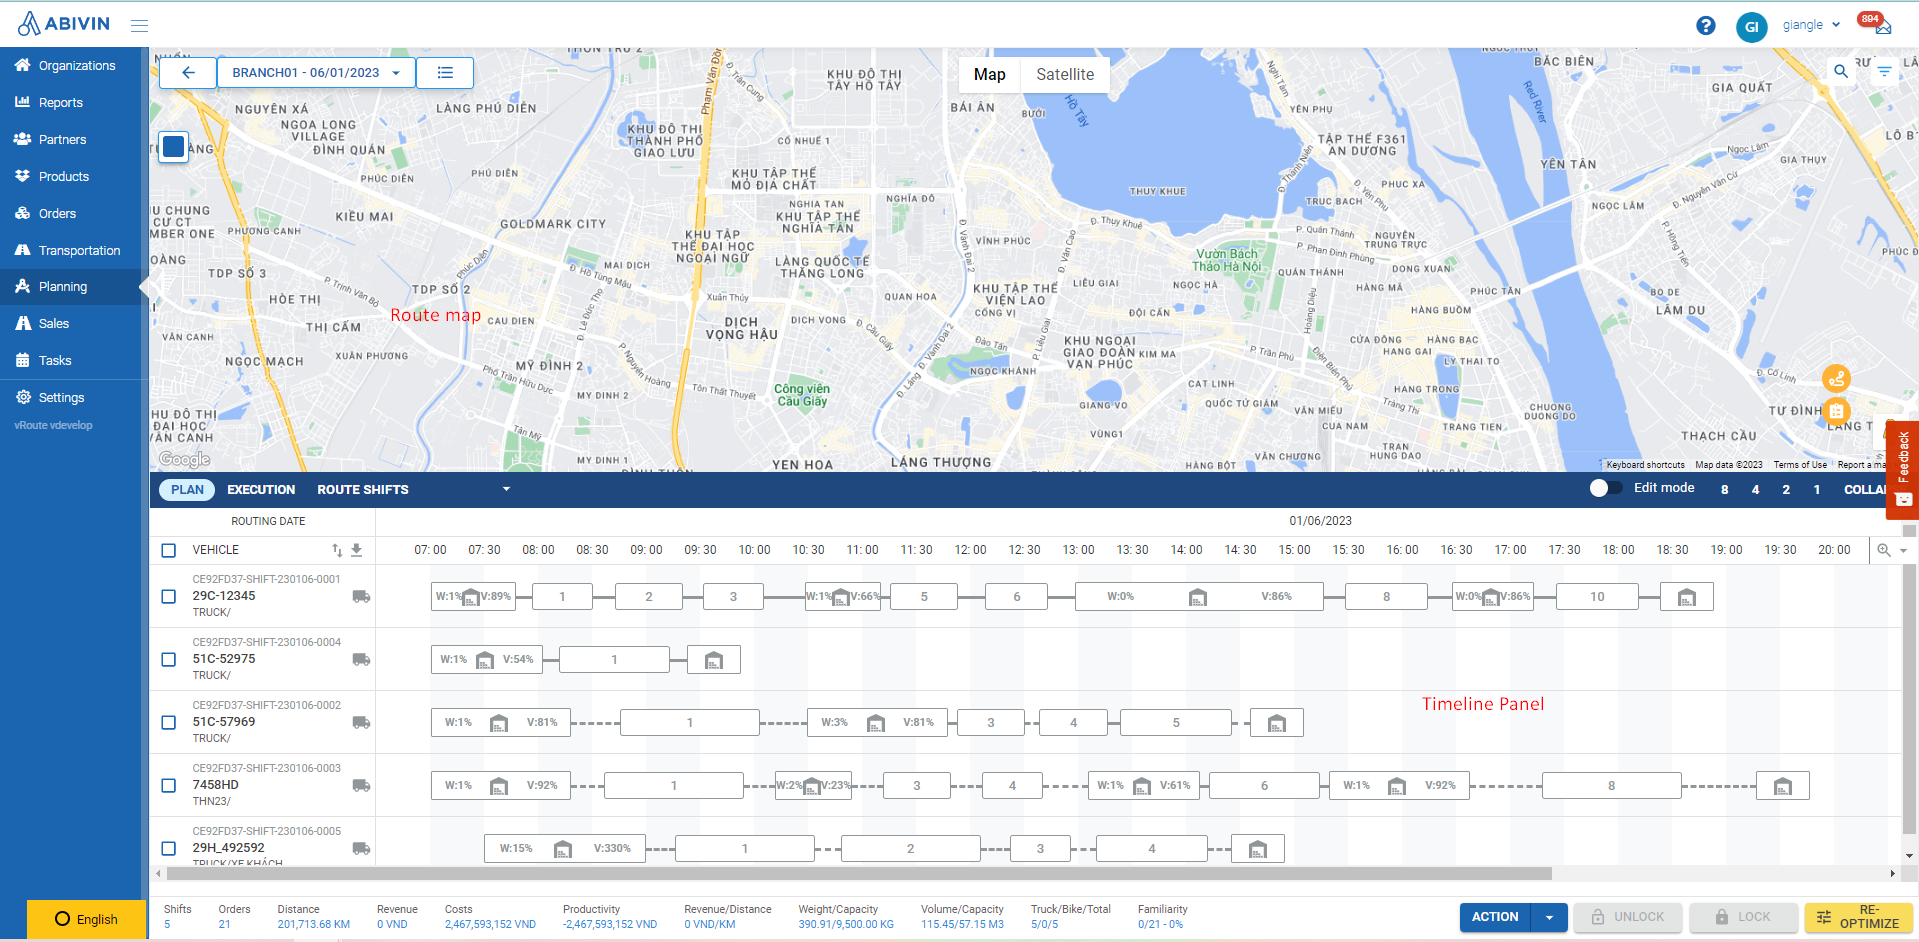Viewport: 1919px width, 942px height.
Task: Click the red Feedback side tab
Action: point(1902,470)
